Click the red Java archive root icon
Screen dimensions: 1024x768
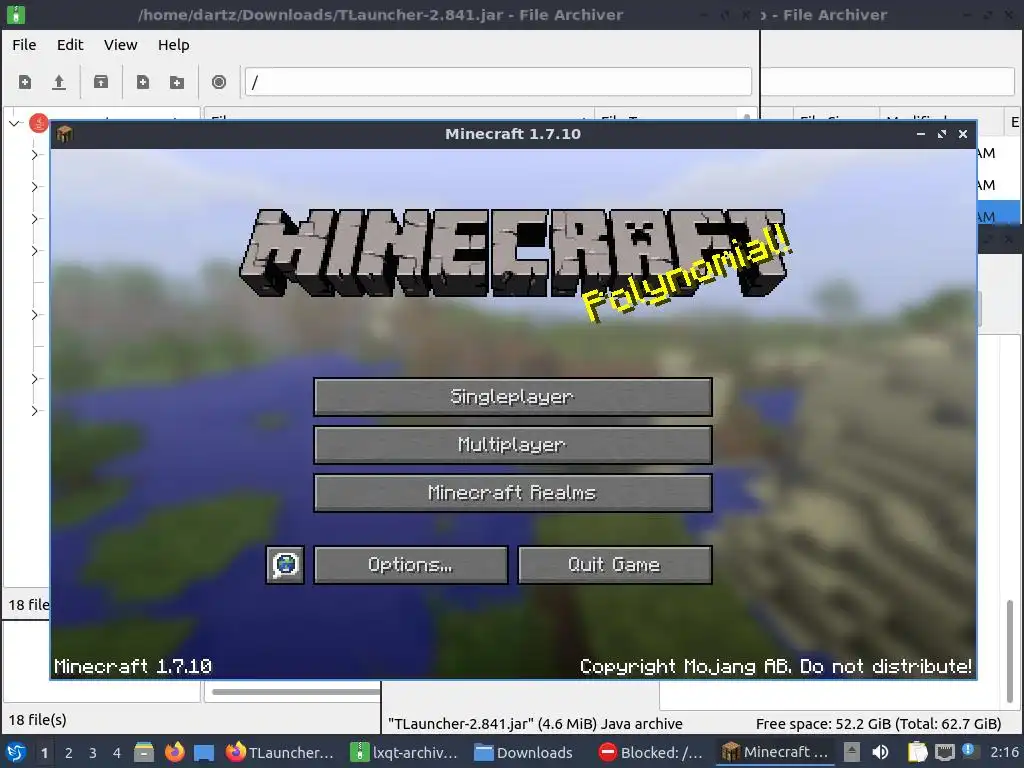[x=39, y=123]
